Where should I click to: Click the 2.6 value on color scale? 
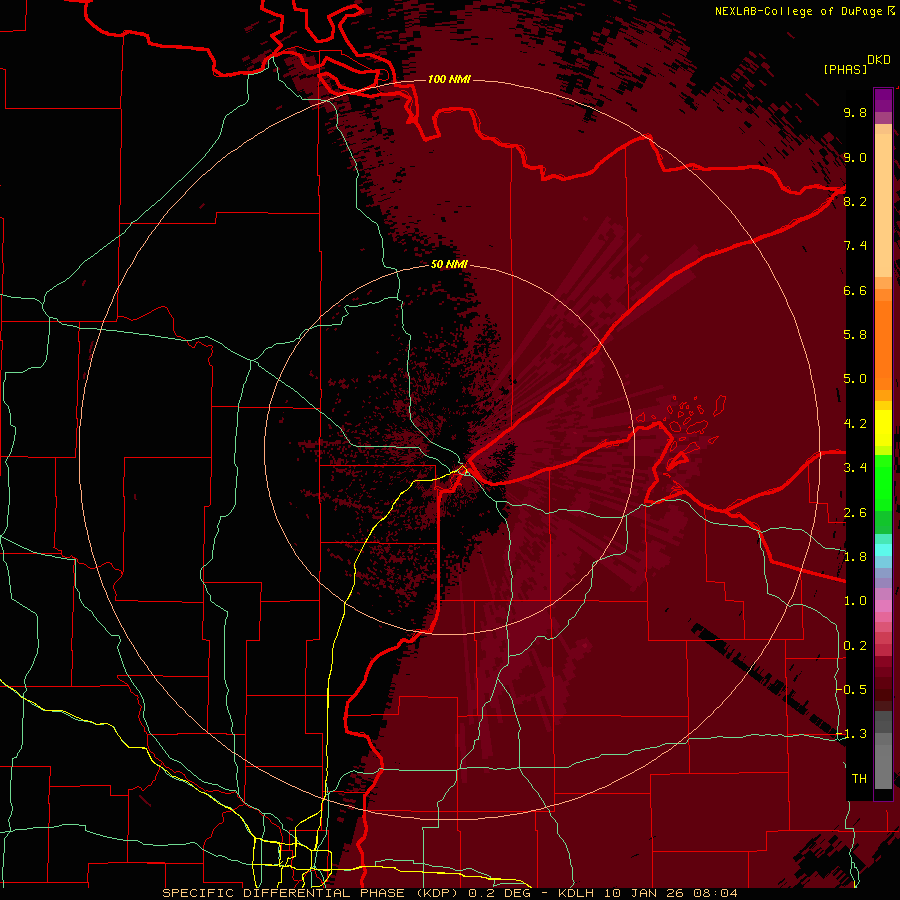(x=855, y=512)
